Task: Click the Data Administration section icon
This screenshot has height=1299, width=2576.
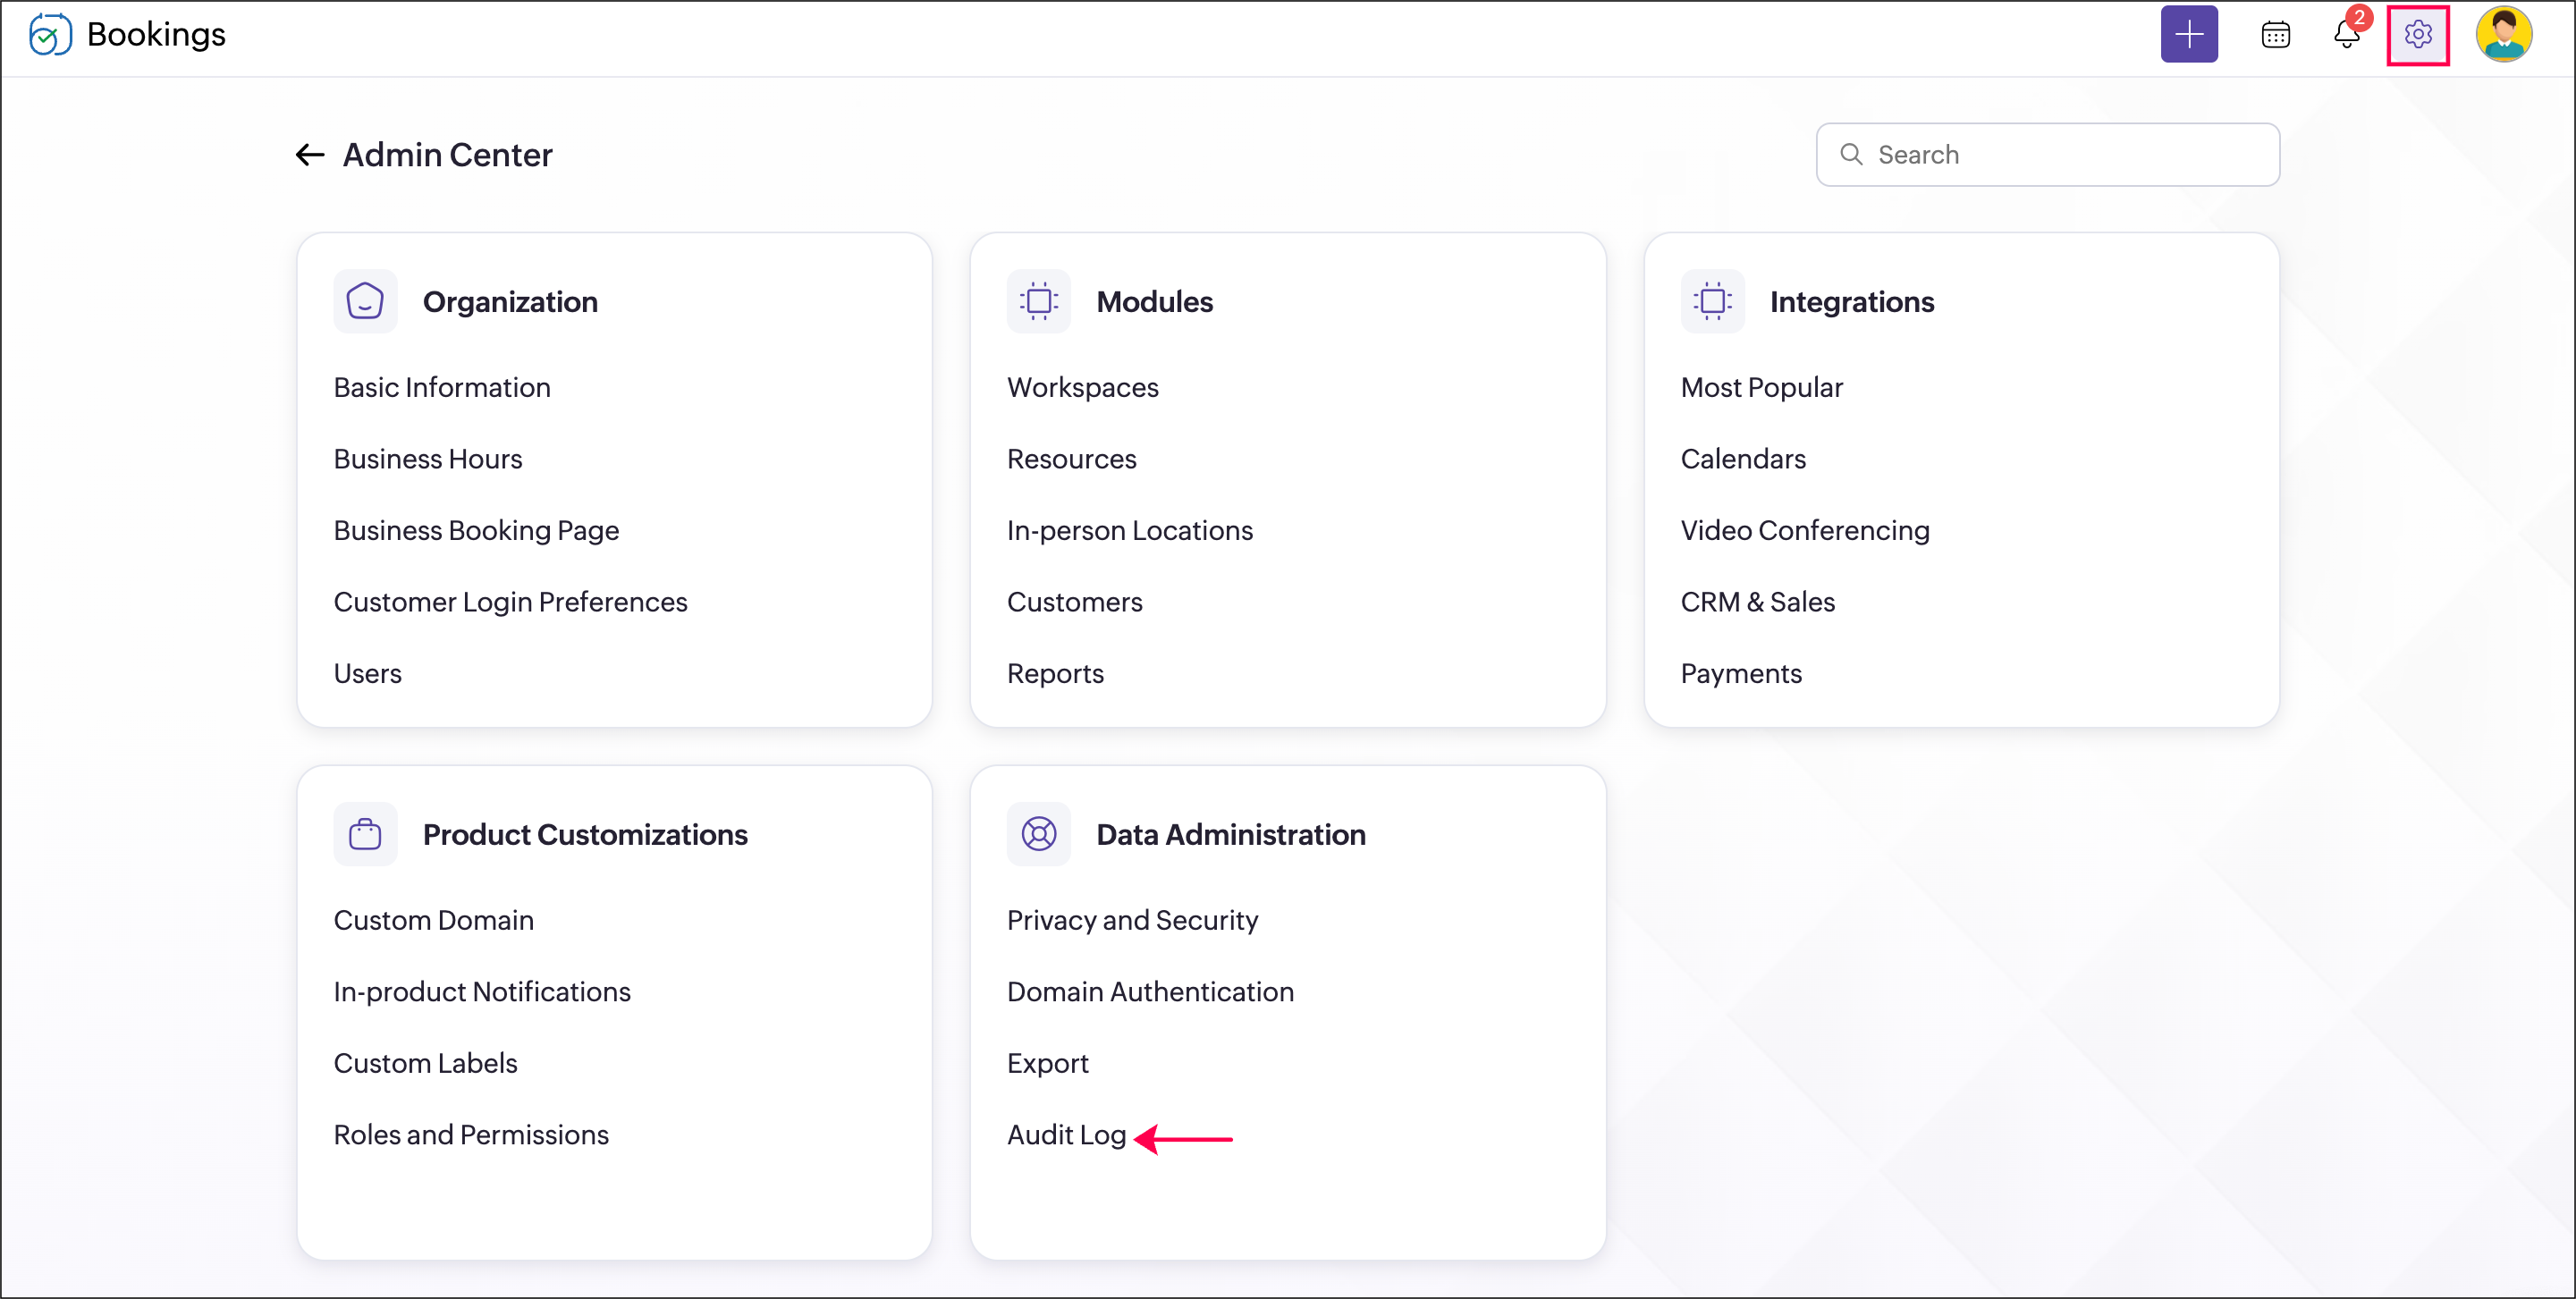Action: (x=1038, y=834)
